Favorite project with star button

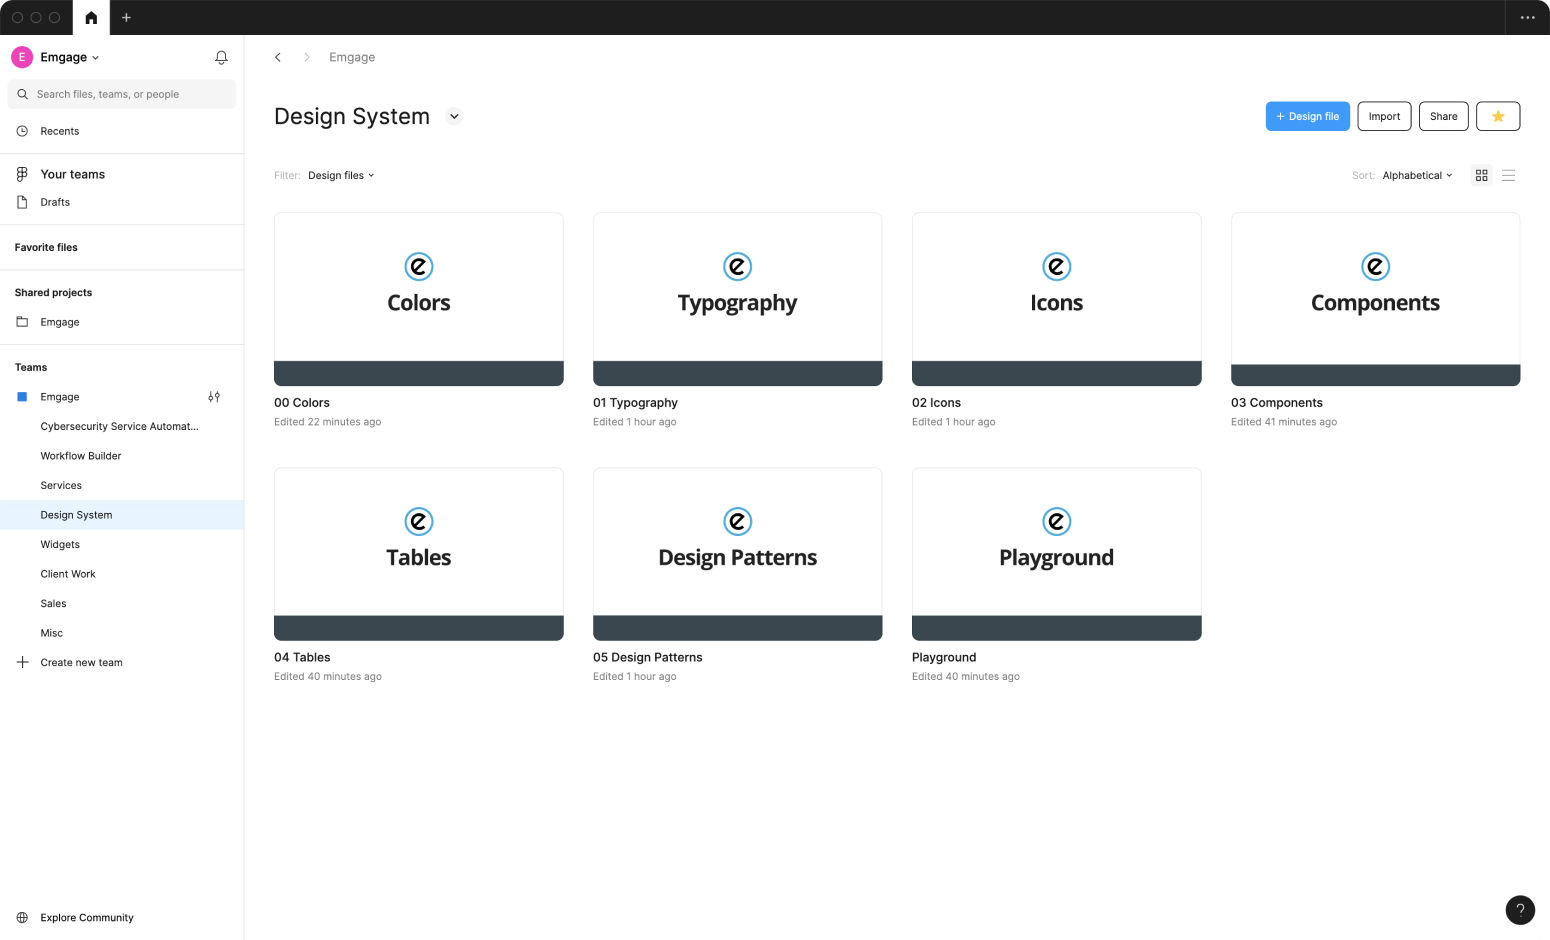coord(1498,116)
